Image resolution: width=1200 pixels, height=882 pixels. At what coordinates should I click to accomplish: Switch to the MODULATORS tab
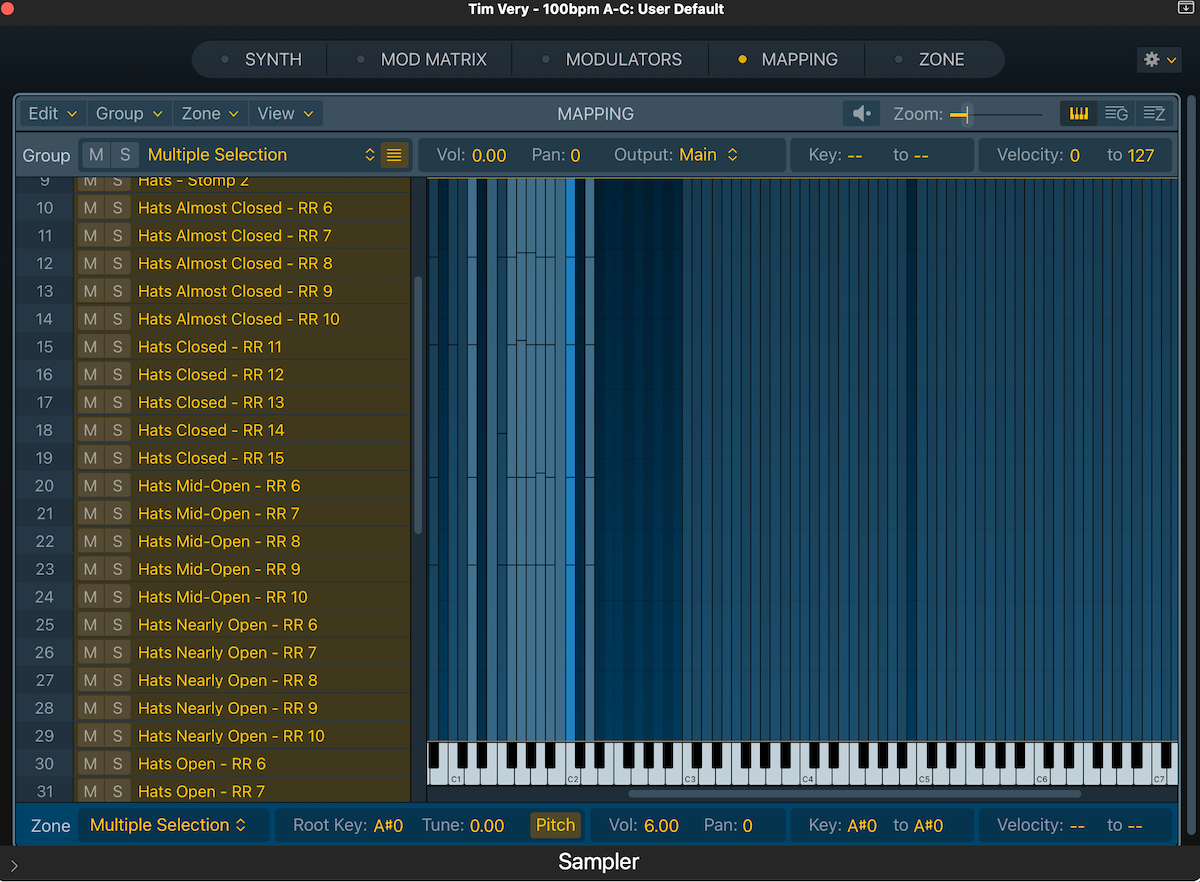623,60
